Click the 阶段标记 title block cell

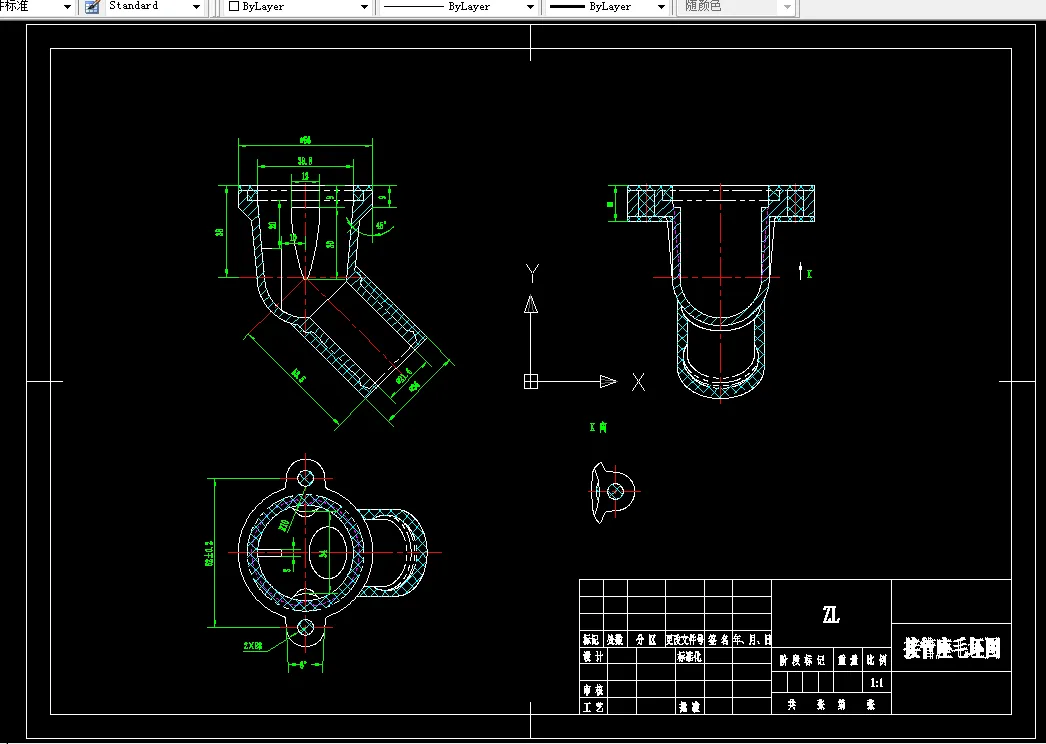(803, 661)
